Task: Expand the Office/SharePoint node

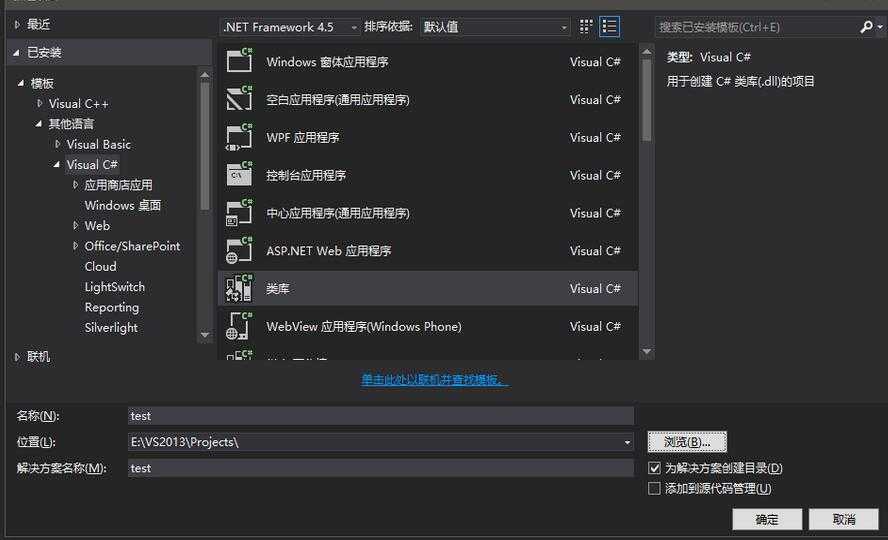Action: tap(75, 246)
